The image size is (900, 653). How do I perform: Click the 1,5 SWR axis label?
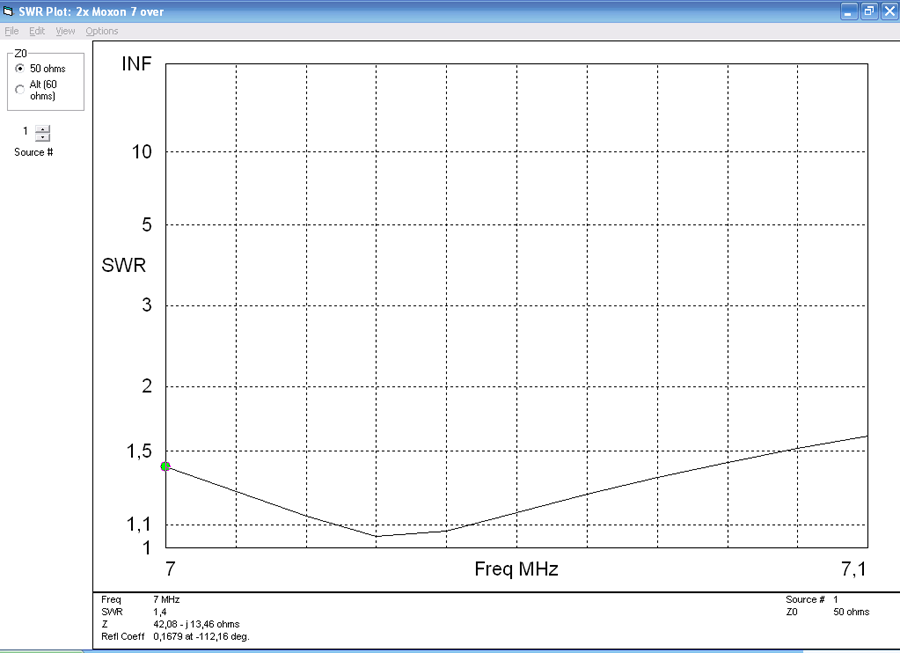click(x=139, y=451)
